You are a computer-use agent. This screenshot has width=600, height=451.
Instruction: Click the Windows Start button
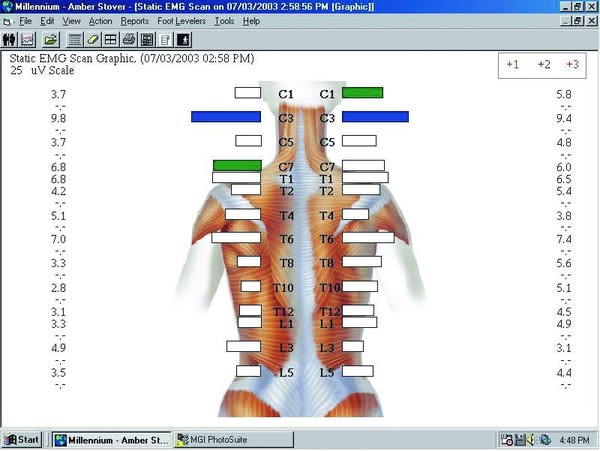[x=23, y=439]
